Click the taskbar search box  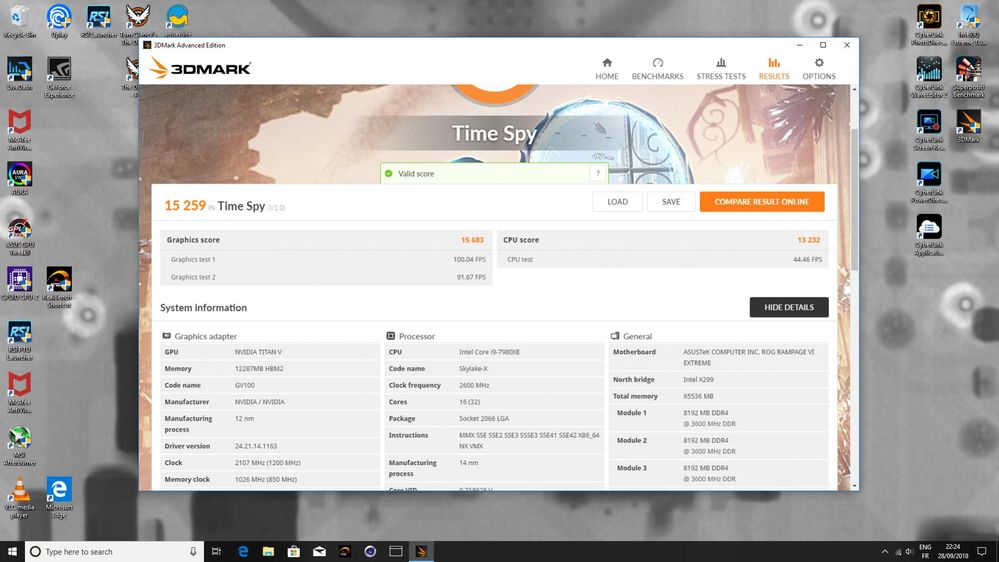(114, 551)
